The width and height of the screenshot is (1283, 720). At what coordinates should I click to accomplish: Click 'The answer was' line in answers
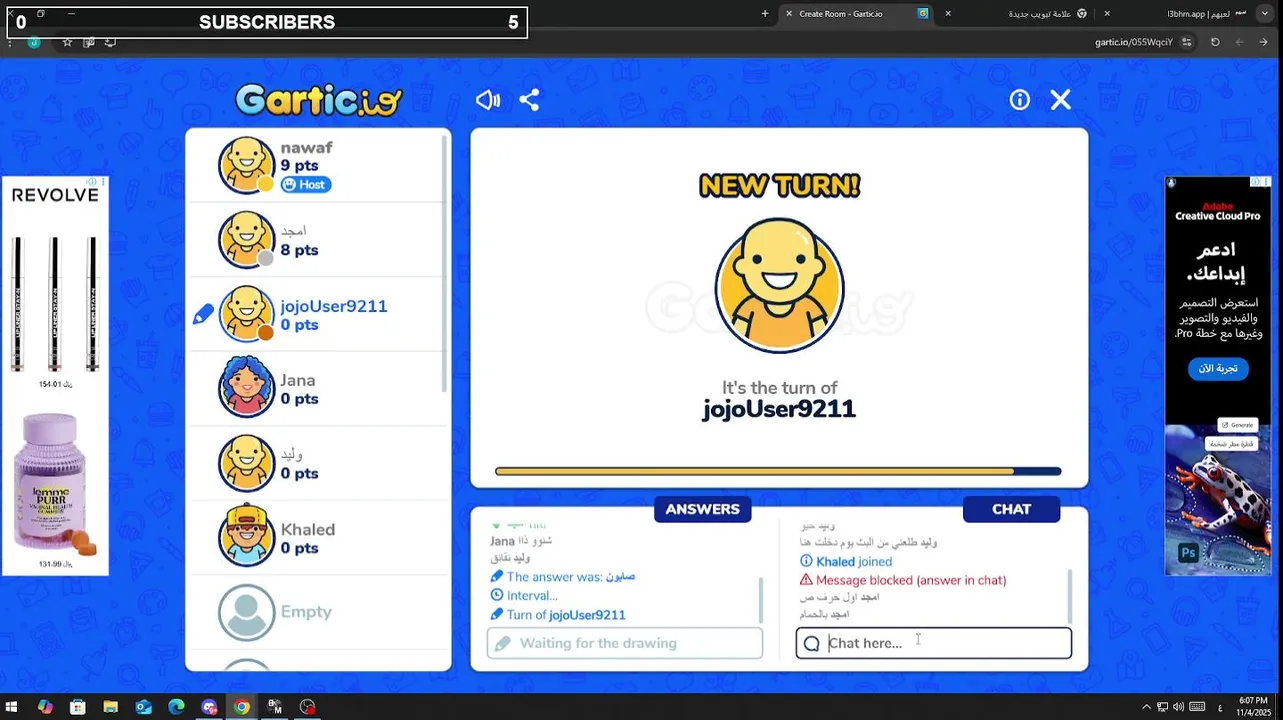[x=562, y=577]
